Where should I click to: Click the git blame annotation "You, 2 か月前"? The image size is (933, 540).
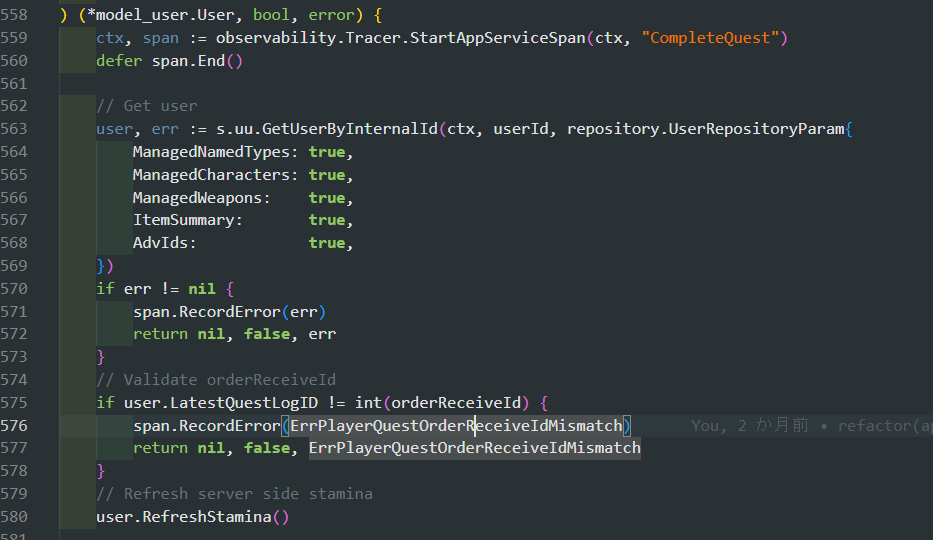(750, 426)
